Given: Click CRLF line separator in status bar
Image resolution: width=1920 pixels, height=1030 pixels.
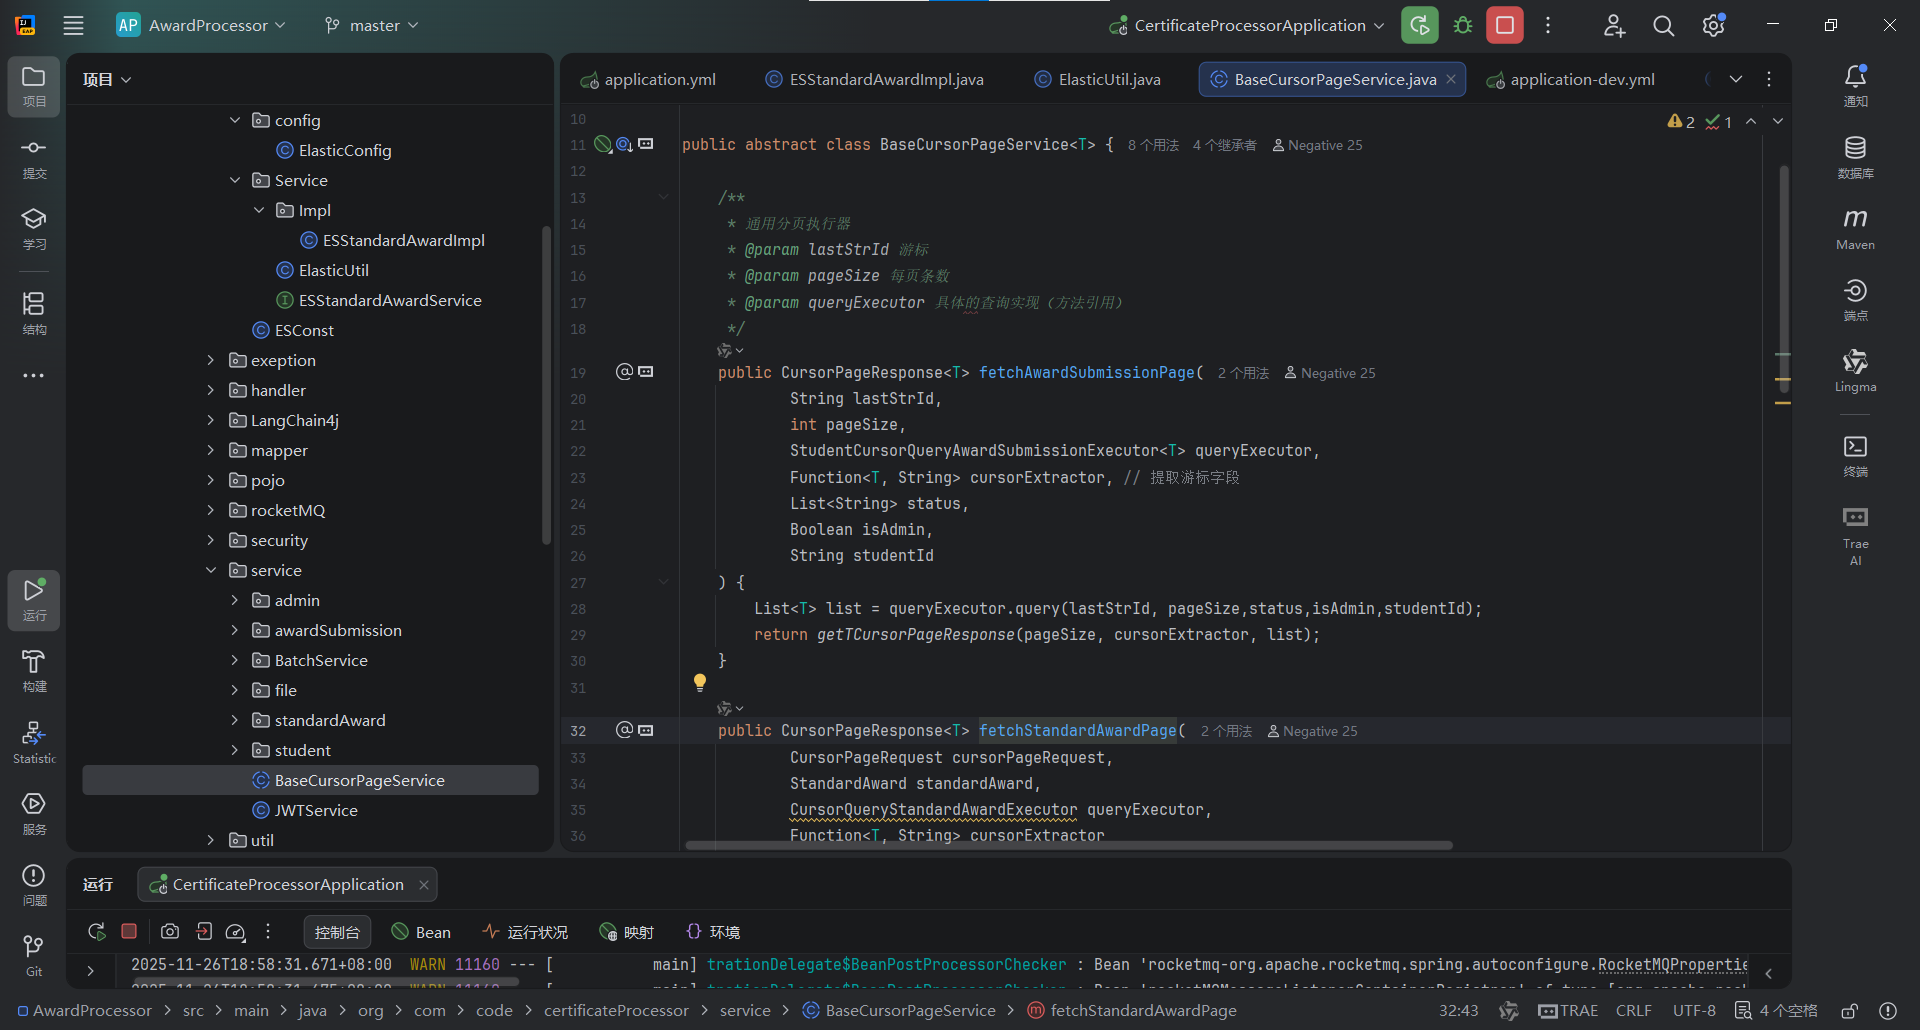Looking at the screenshot, I should 1633,1010.
